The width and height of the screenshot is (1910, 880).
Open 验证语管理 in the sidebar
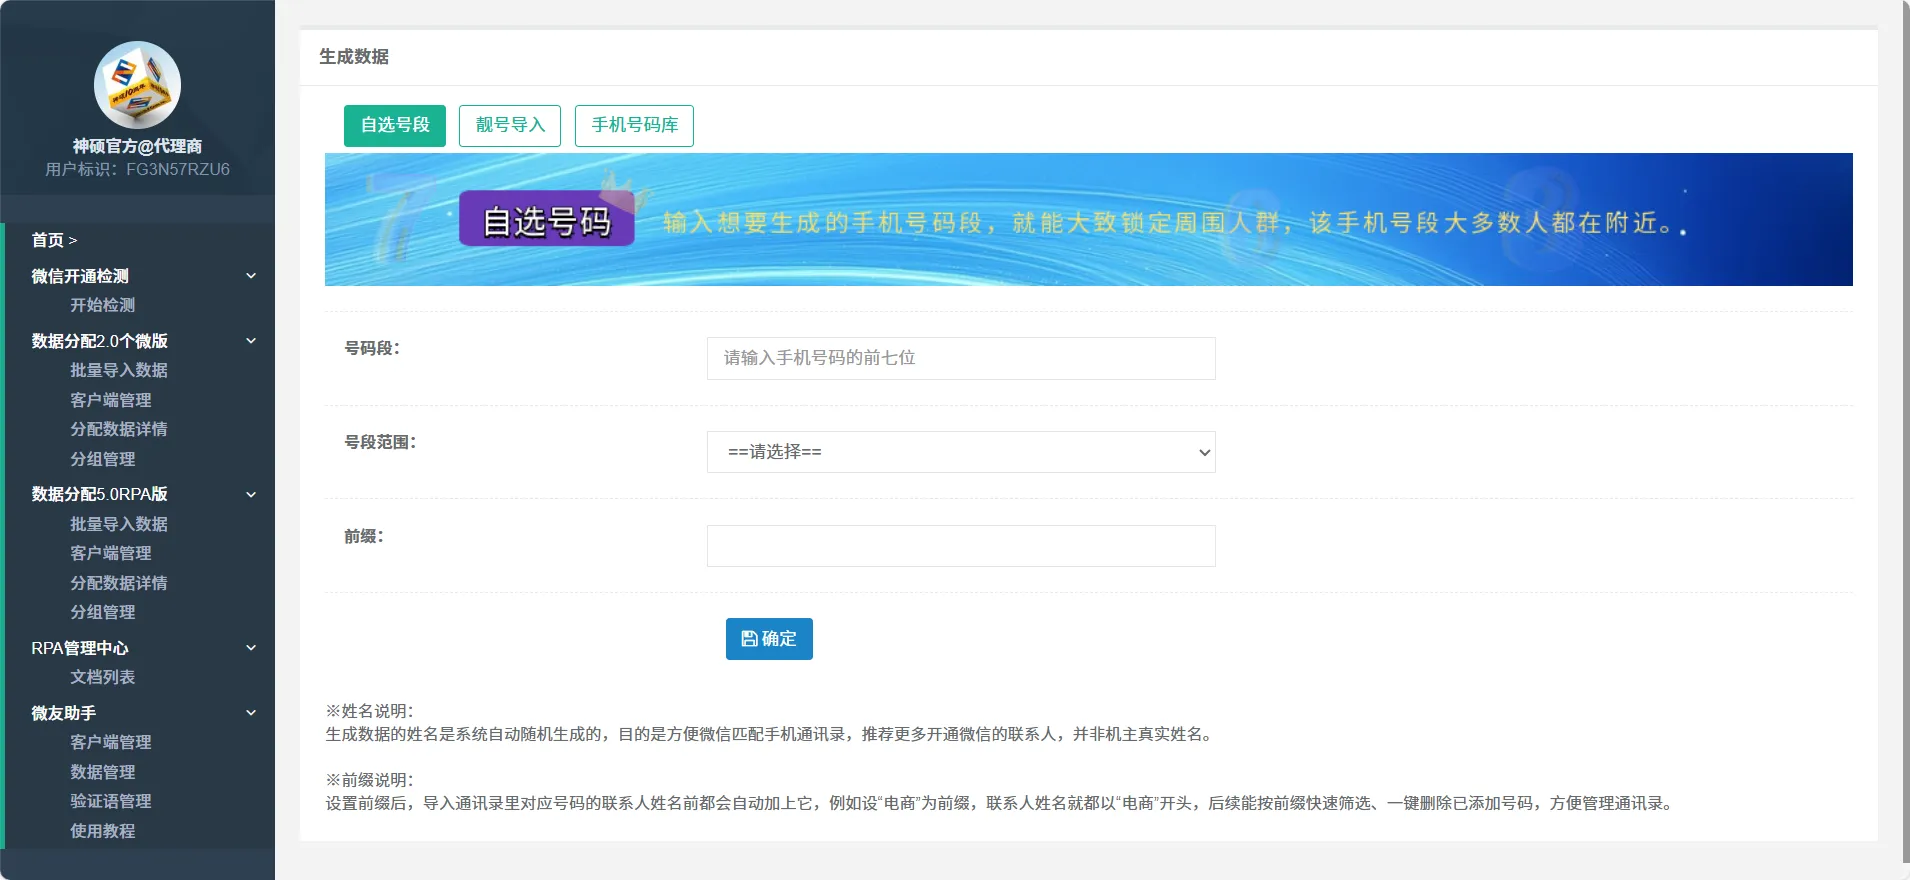(110, 801)
